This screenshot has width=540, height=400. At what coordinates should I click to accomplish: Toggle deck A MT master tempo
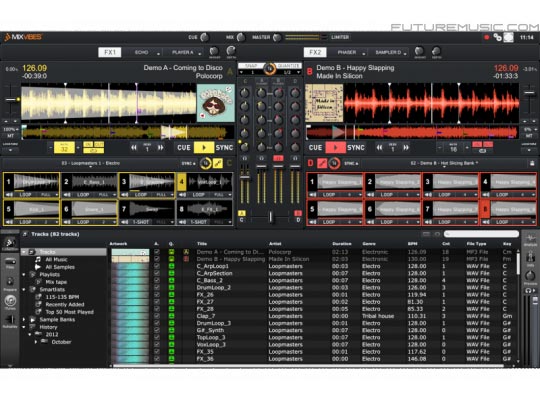tap(10, 136)
